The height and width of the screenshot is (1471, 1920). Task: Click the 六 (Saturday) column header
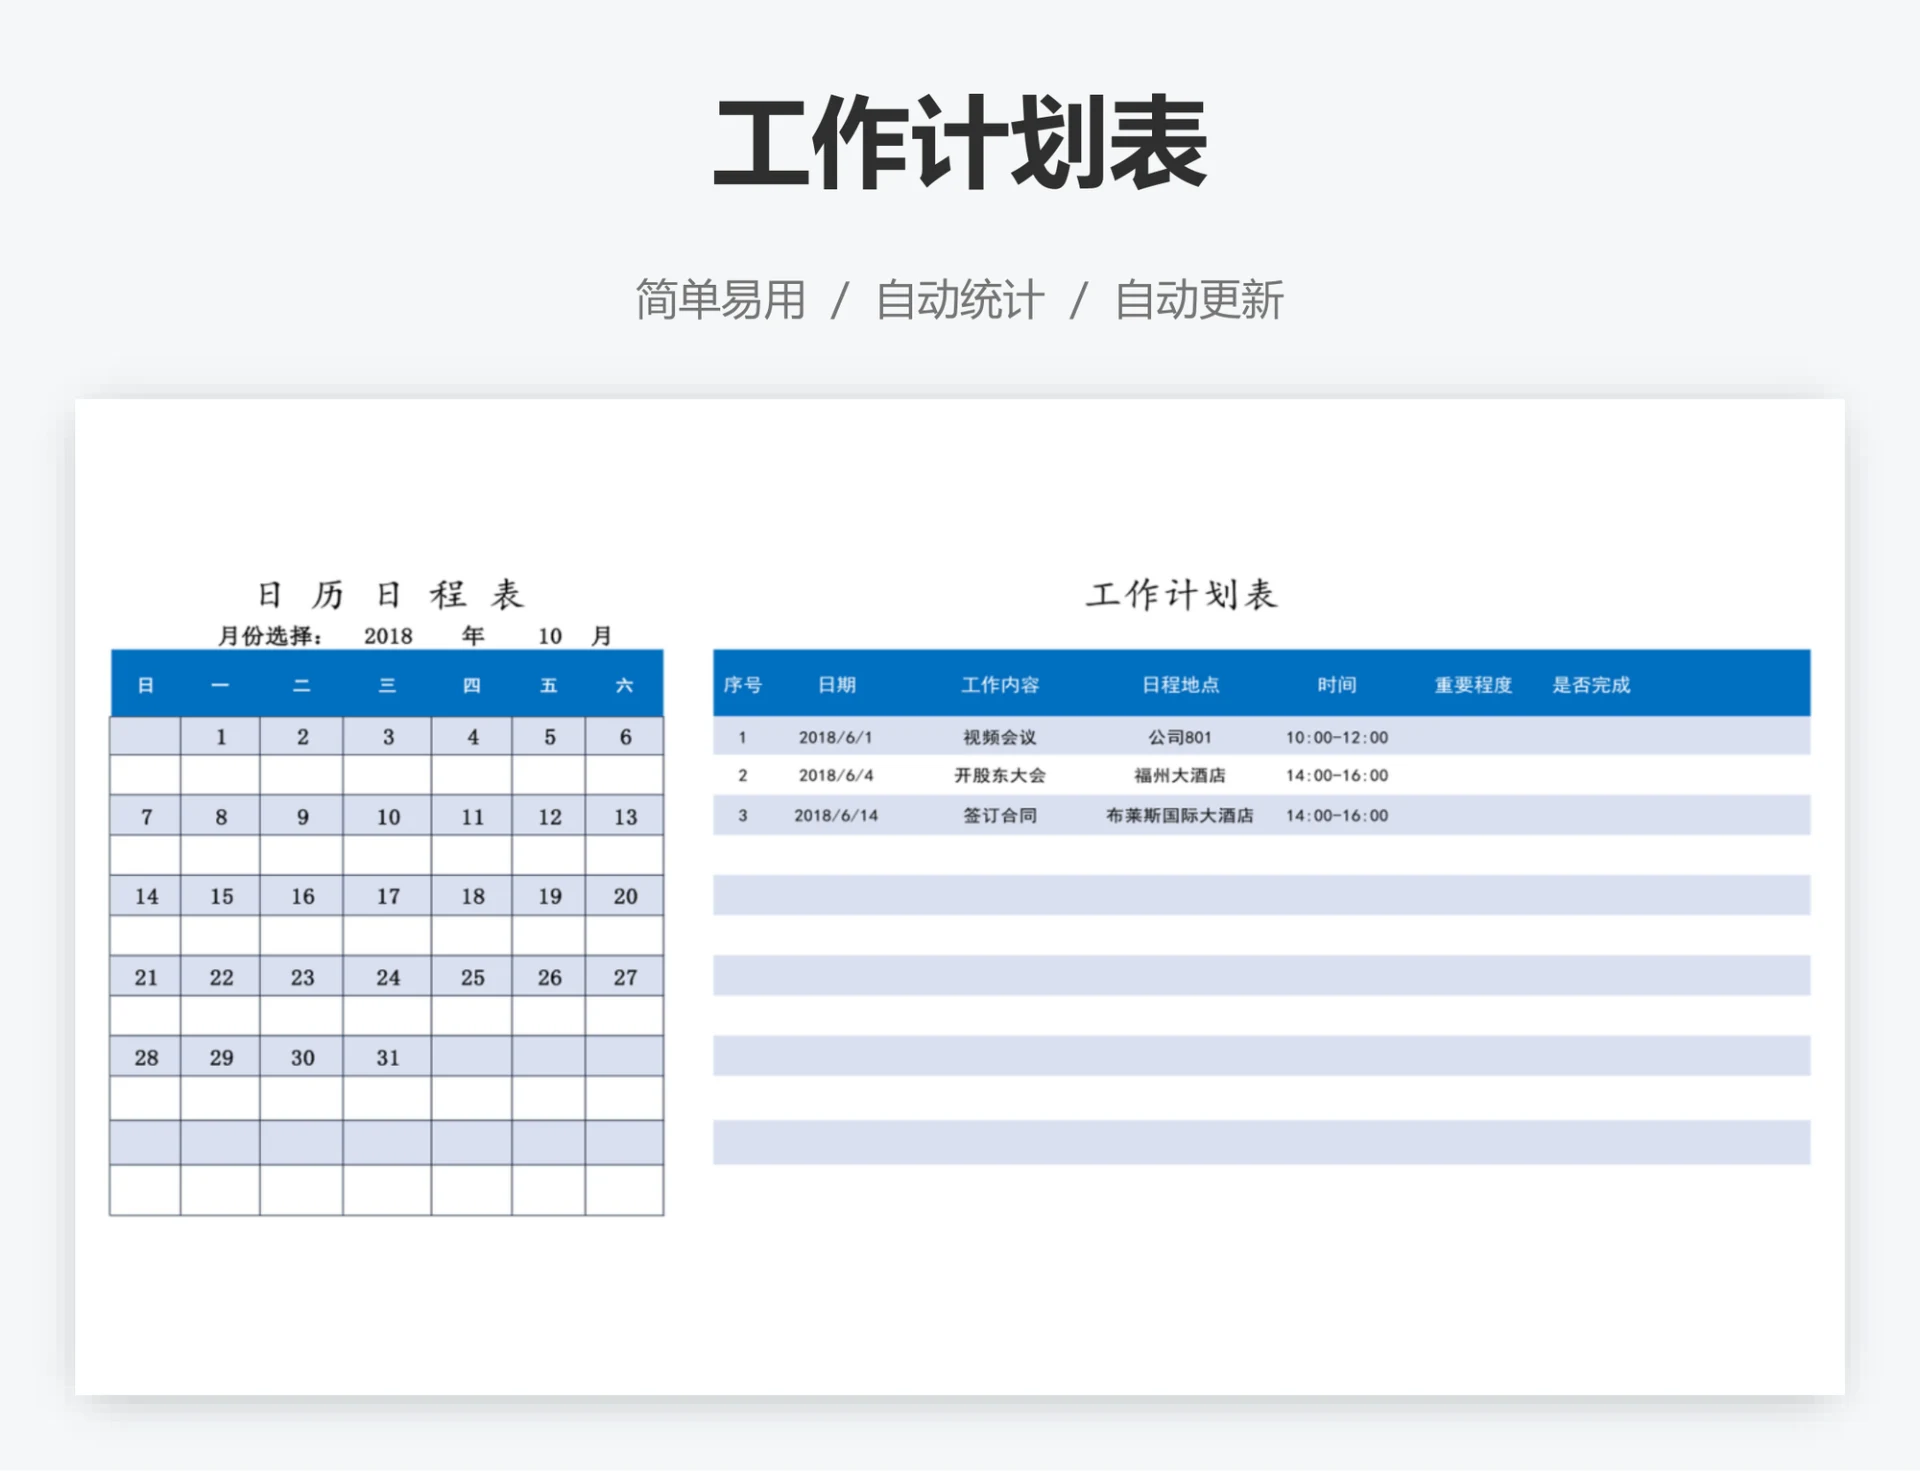[623, 686]
